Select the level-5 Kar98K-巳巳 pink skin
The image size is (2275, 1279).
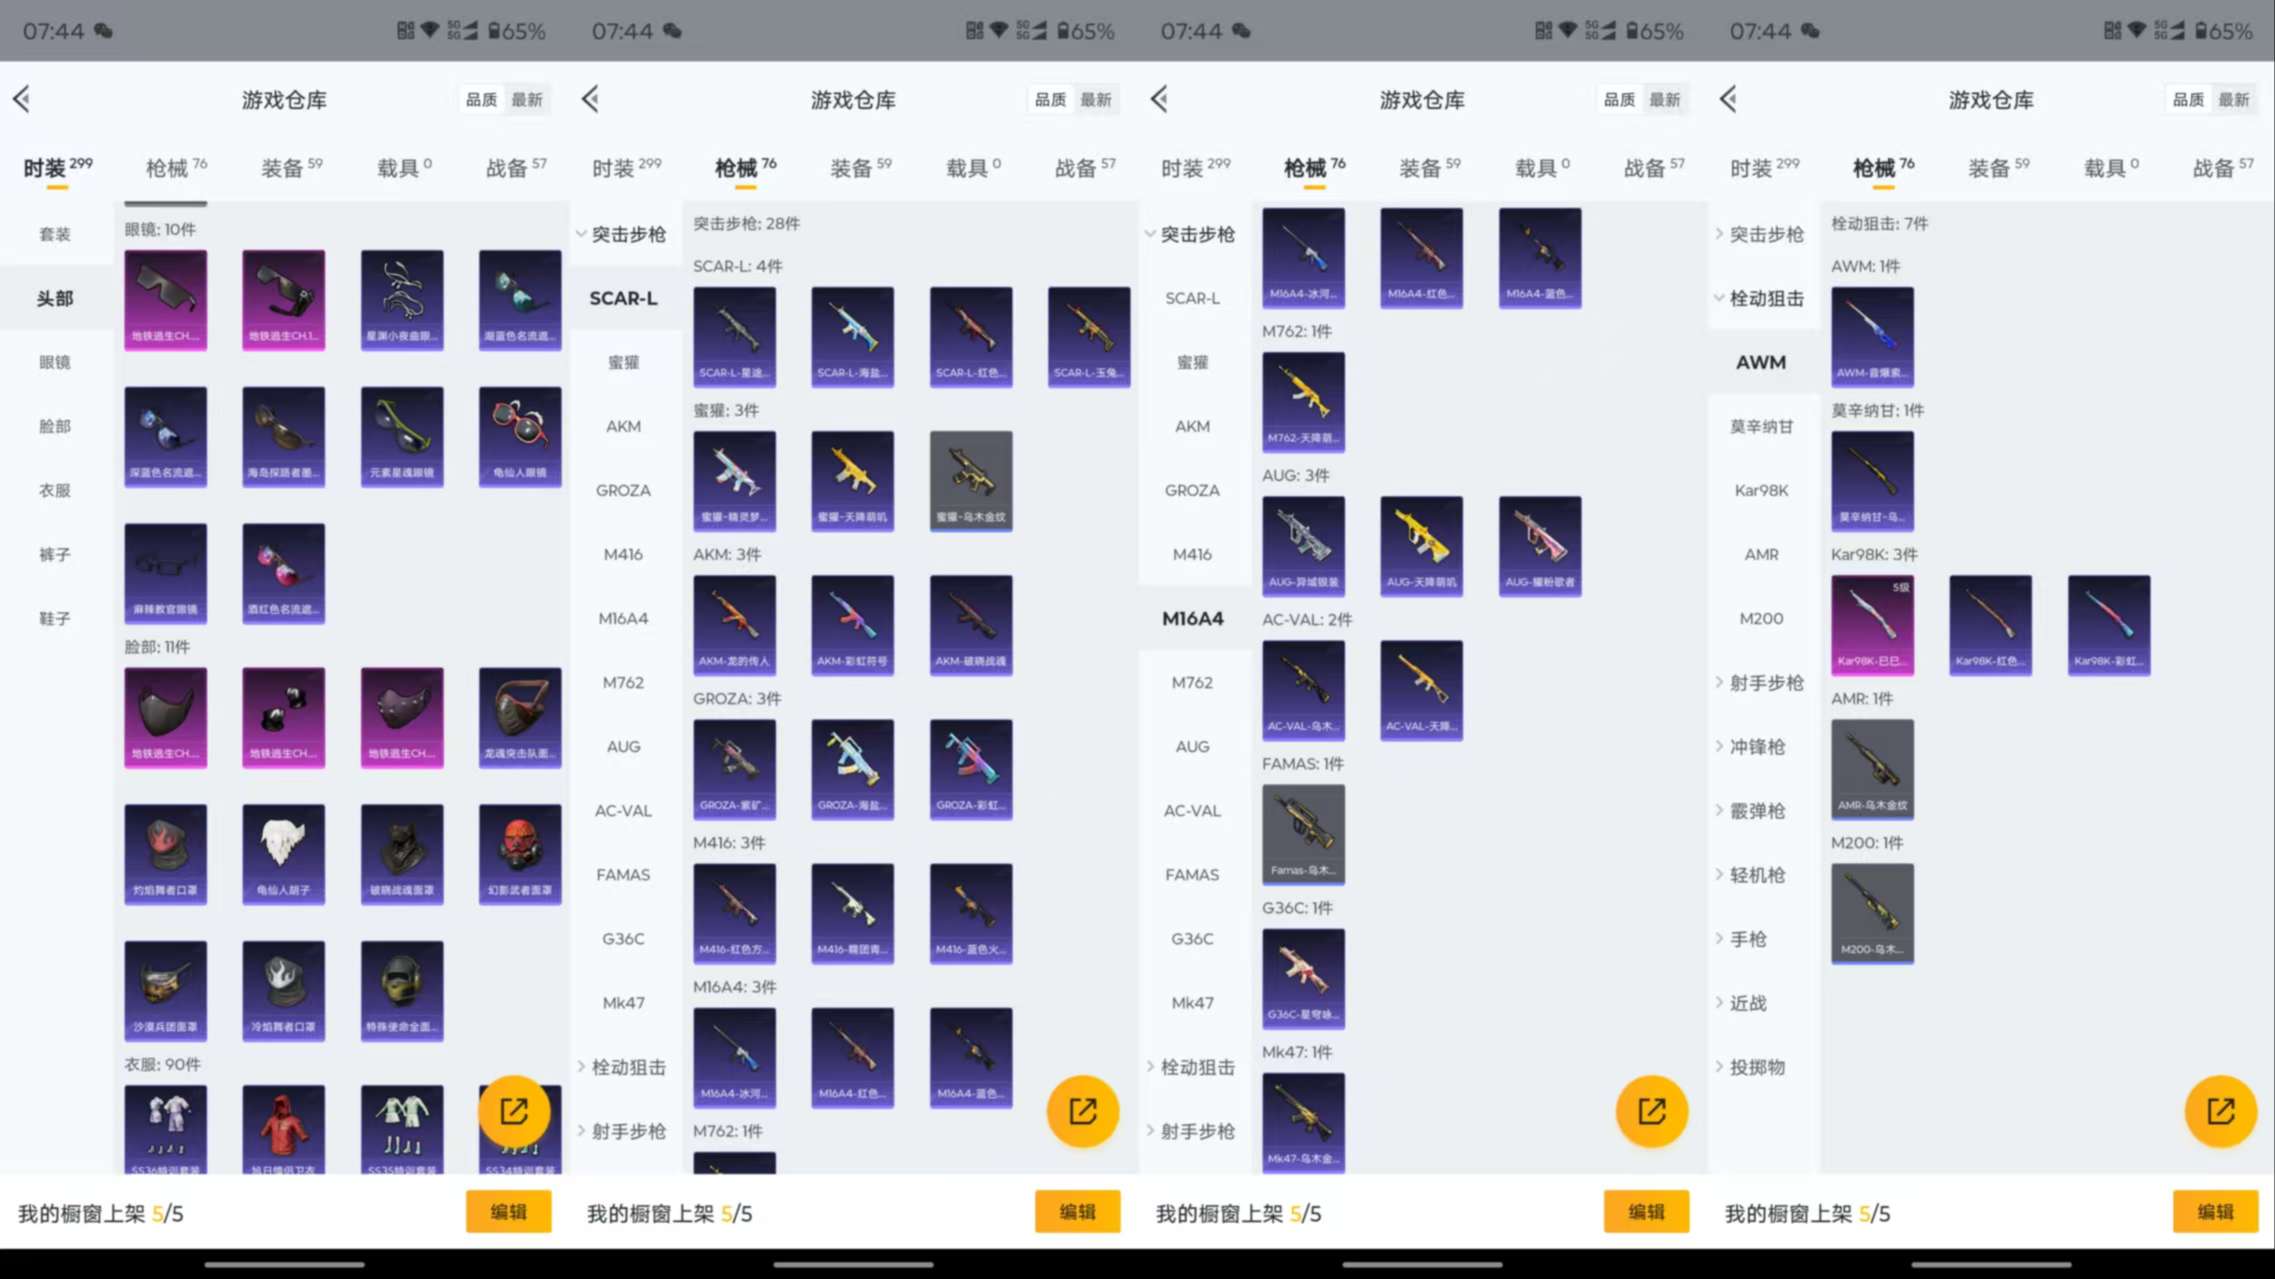[1873, 625]
